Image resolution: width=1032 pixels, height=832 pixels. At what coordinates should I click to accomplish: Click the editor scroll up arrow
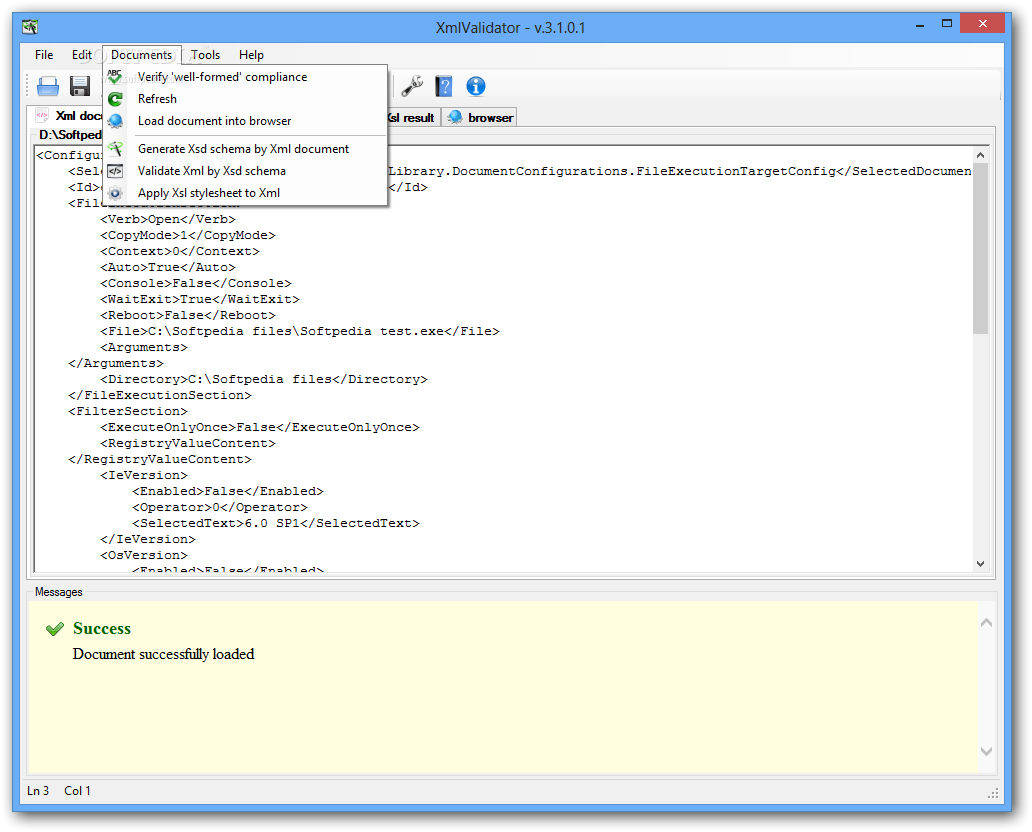[980, 155]
